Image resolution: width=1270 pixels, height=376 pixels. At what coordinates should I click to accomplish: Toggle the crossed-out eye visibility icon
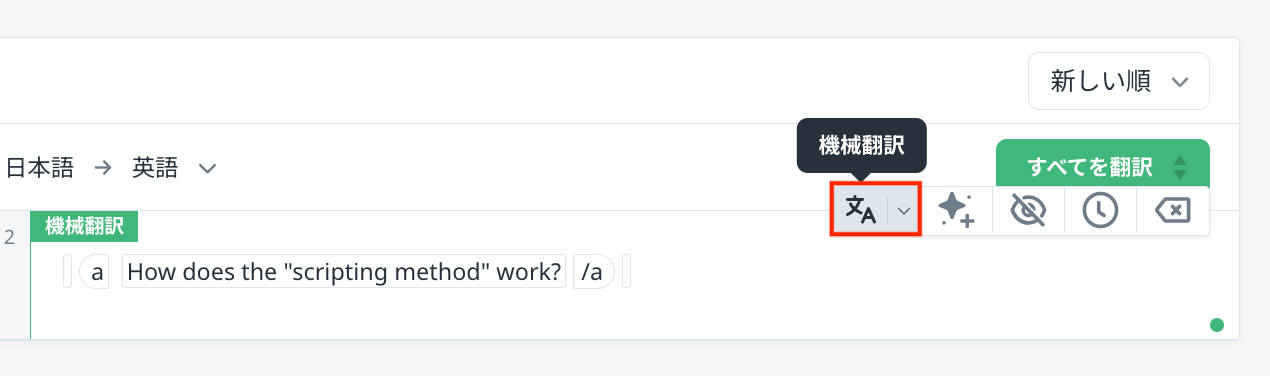coord(1028,210)
